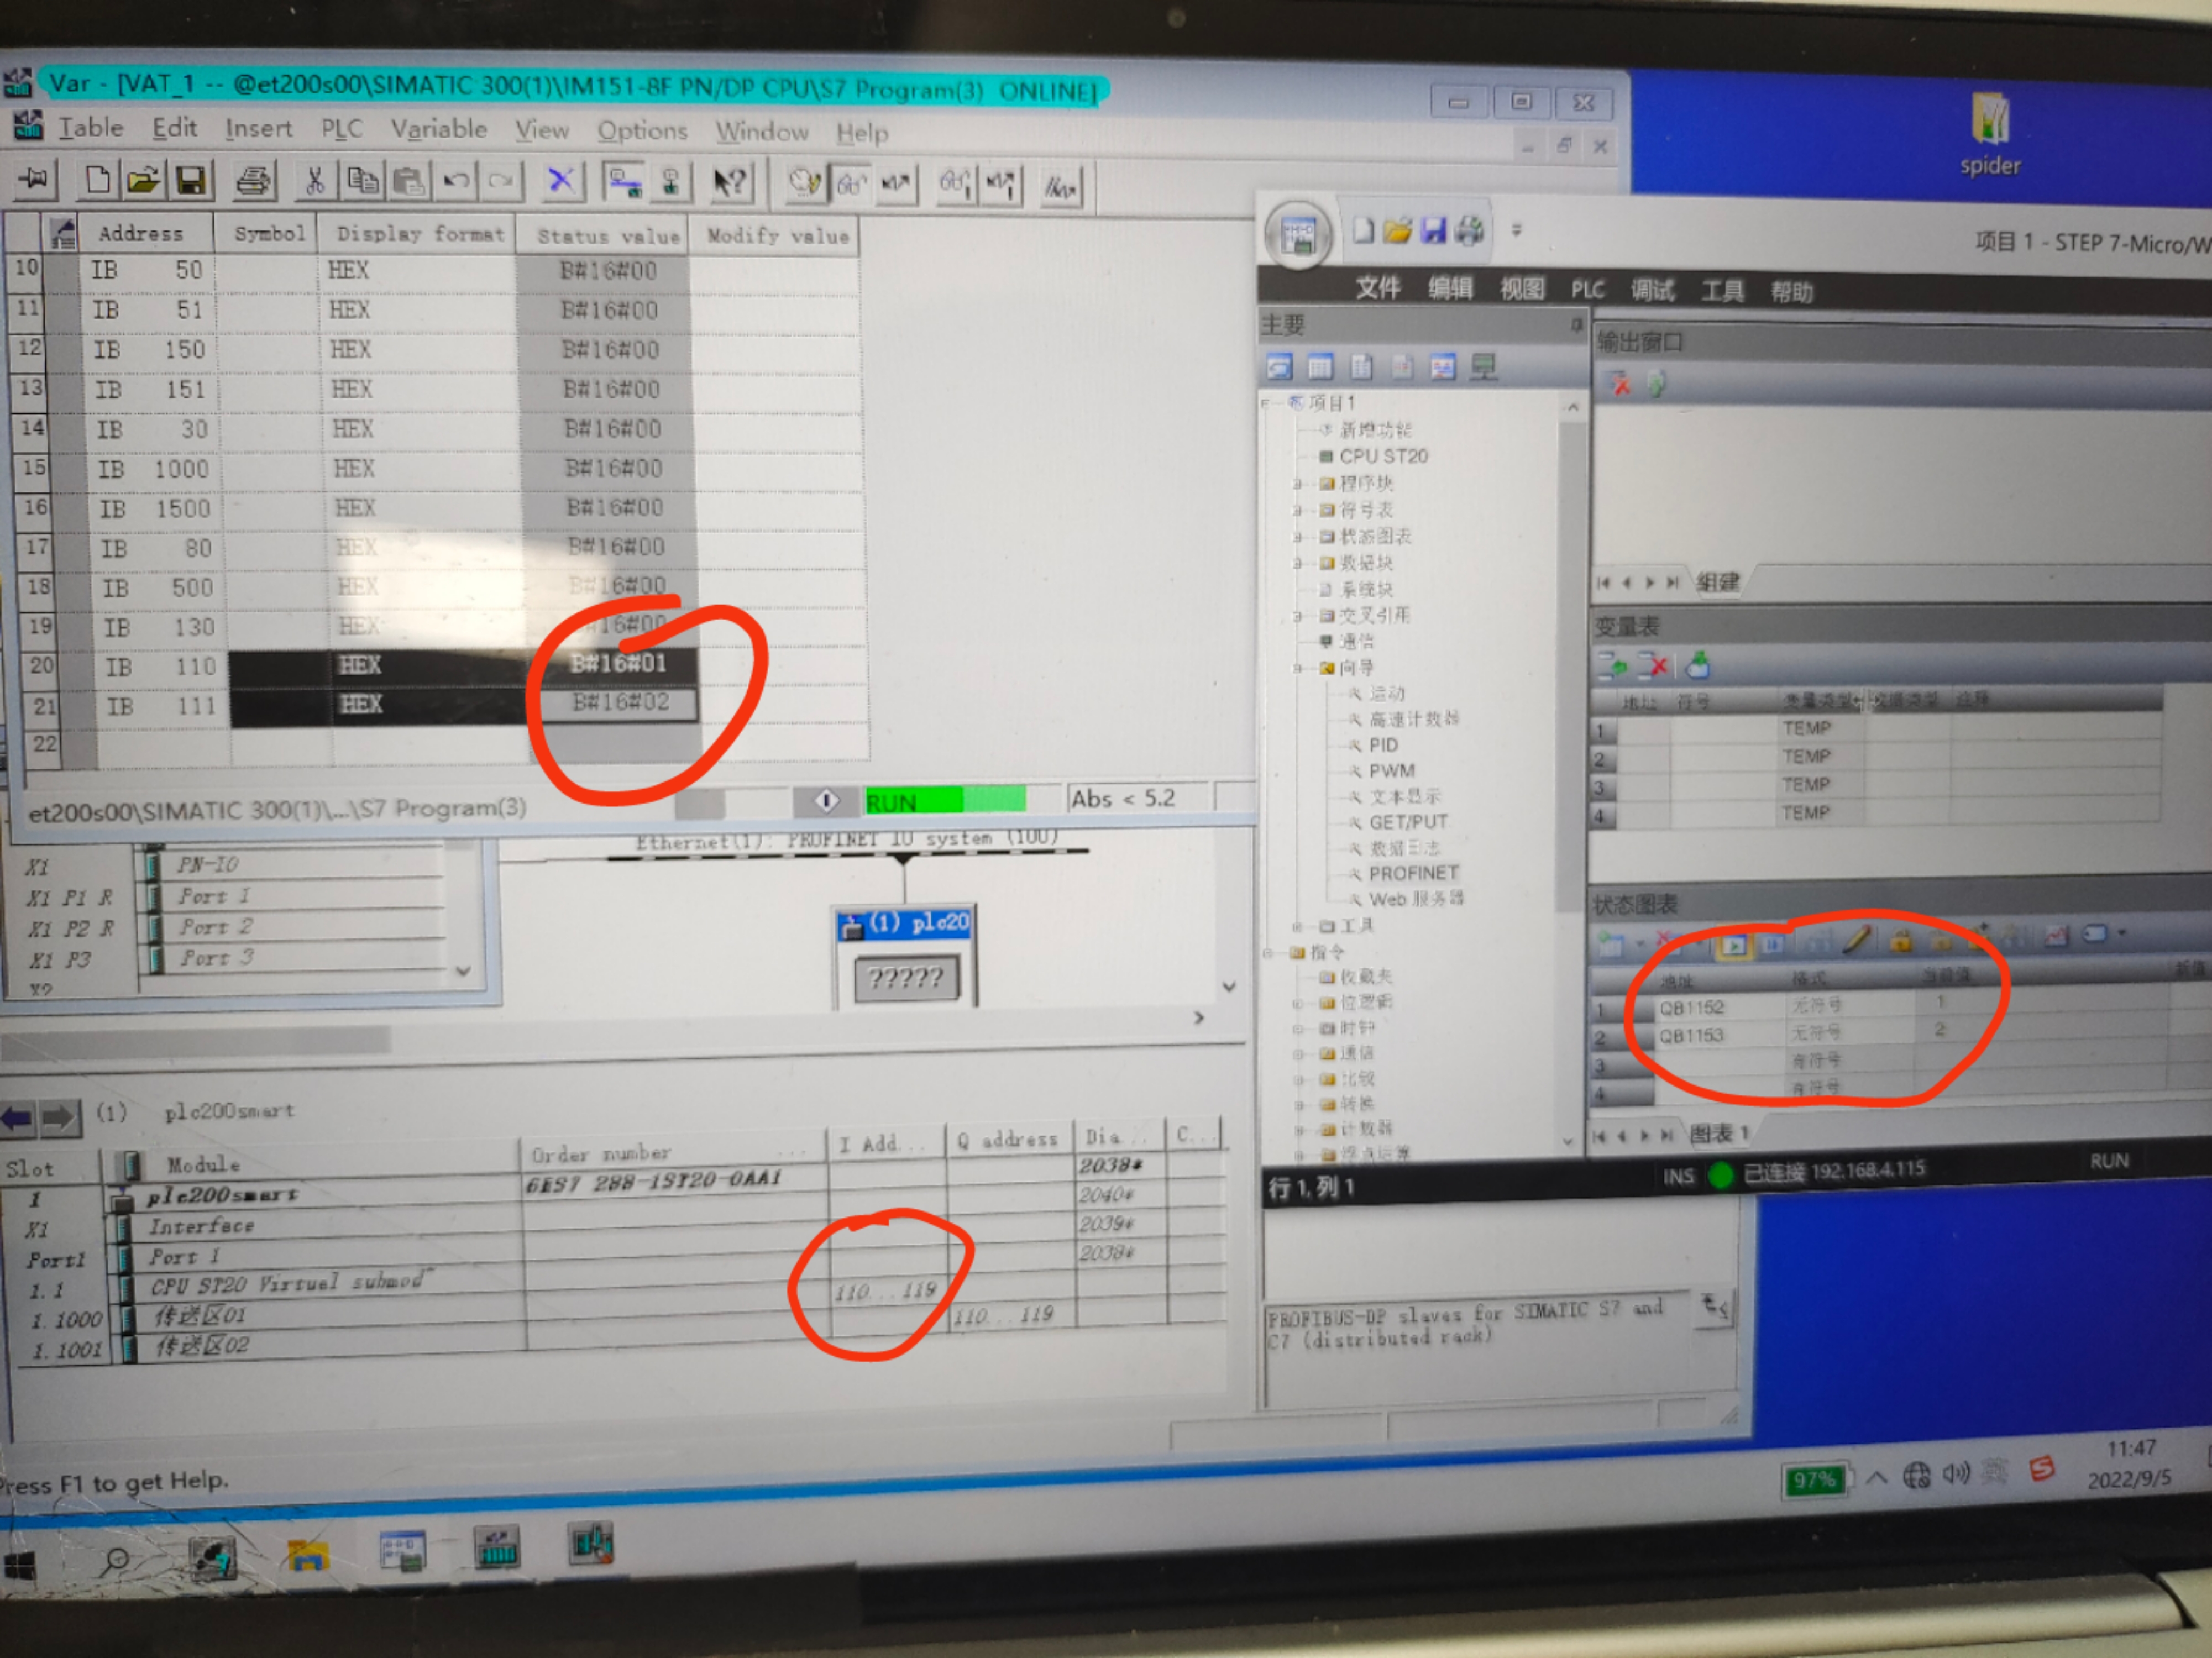Select the 组建 tab in output window
The image size is (2212, 1658).
pos(1717,582)
